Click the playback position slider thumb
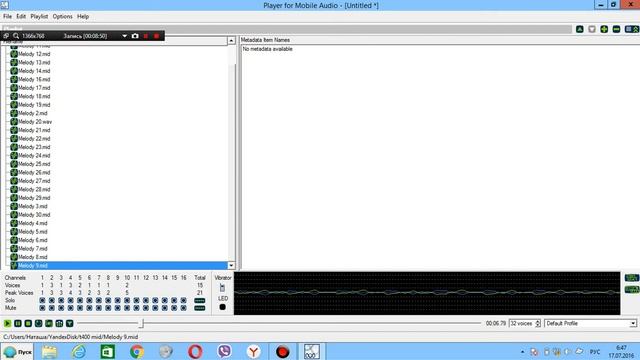Viewport: 640px width, 360px height. tap(141, 323)
